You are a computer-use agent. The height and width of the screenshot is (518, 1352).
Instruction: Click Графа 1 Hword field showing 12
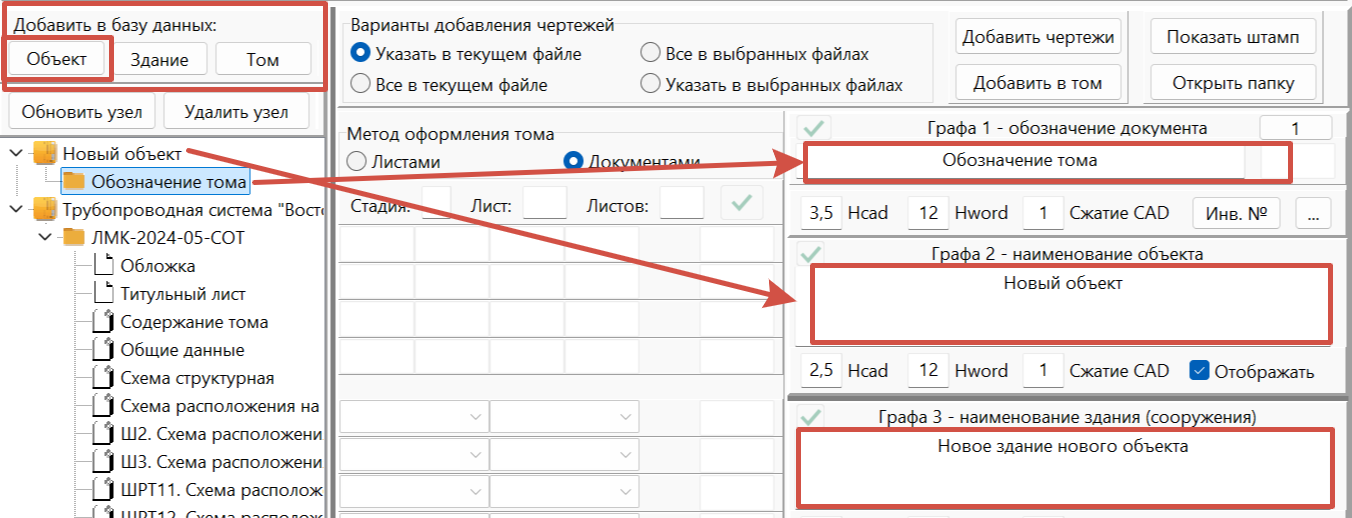pyautogui.click(x=929, y=212)
